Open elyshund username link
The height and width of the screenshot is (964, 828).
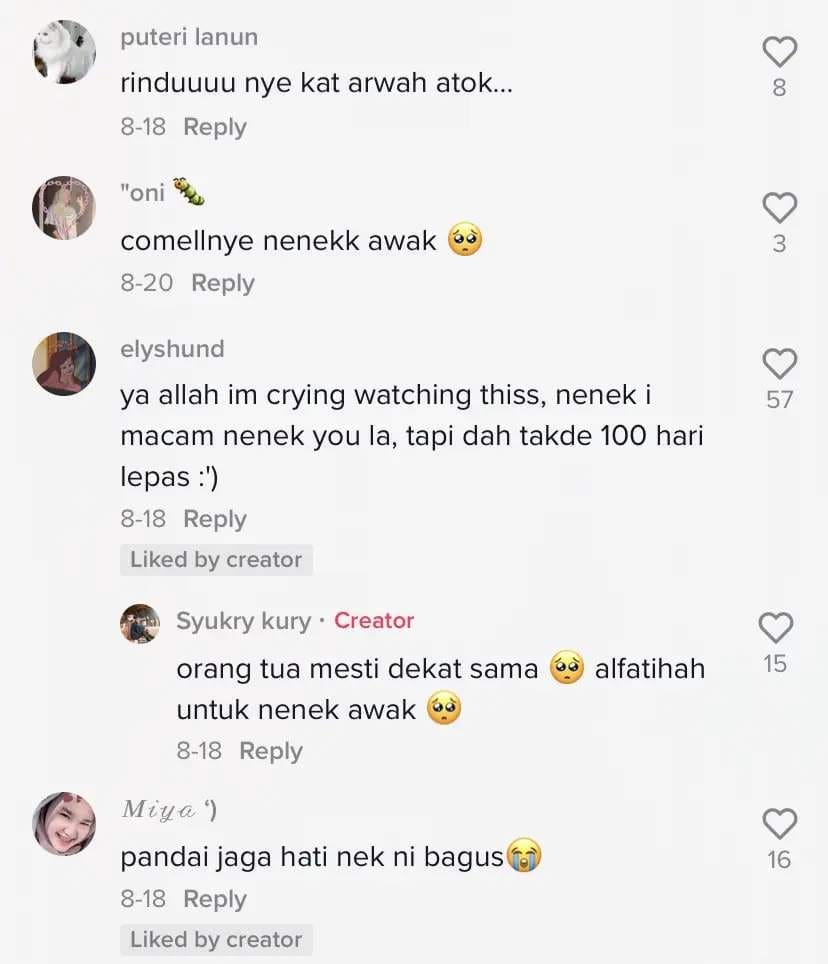pyautogui.click(x=173, y=349)
